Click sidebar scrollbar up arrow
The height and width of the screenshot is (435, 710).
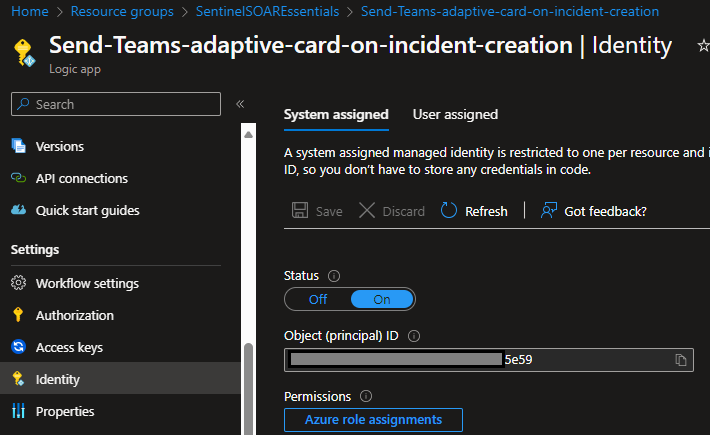(x=248, y=134)
